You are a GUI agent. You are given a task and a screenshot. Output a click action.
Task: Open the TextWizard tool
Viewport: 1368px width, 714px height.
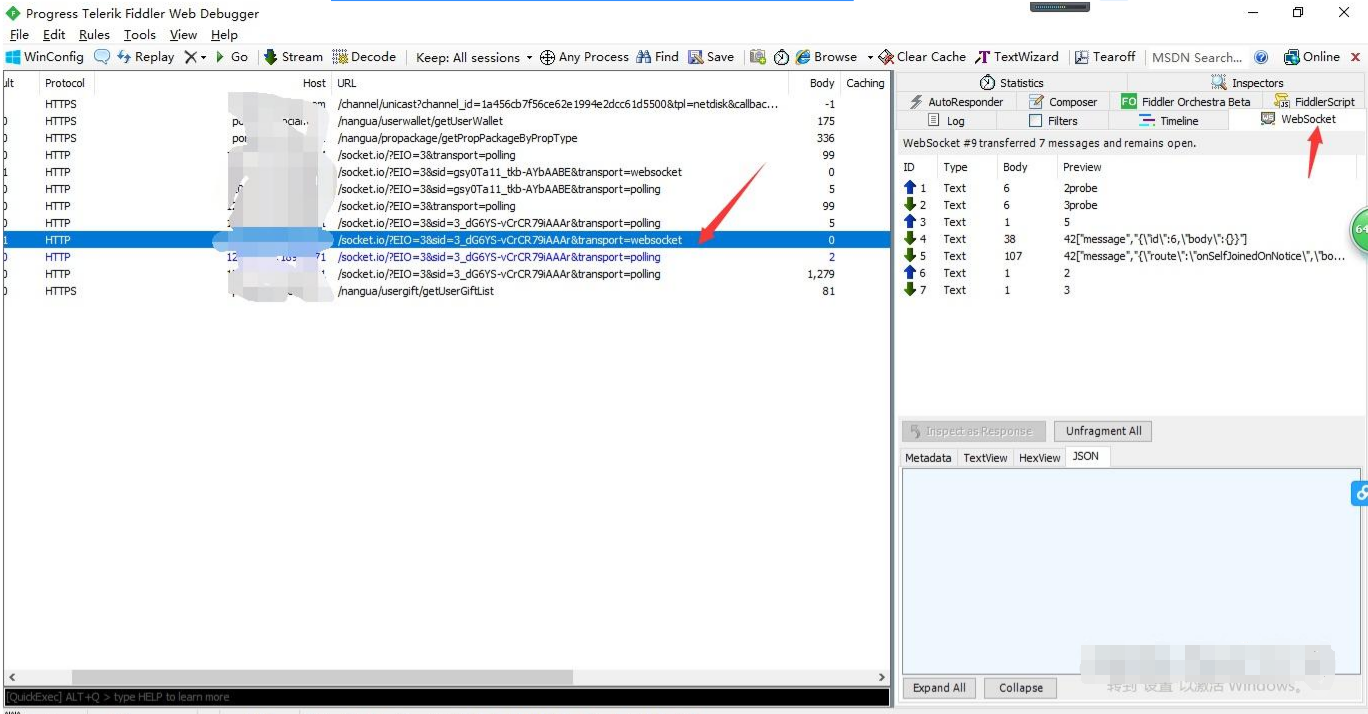point(1018,57)
